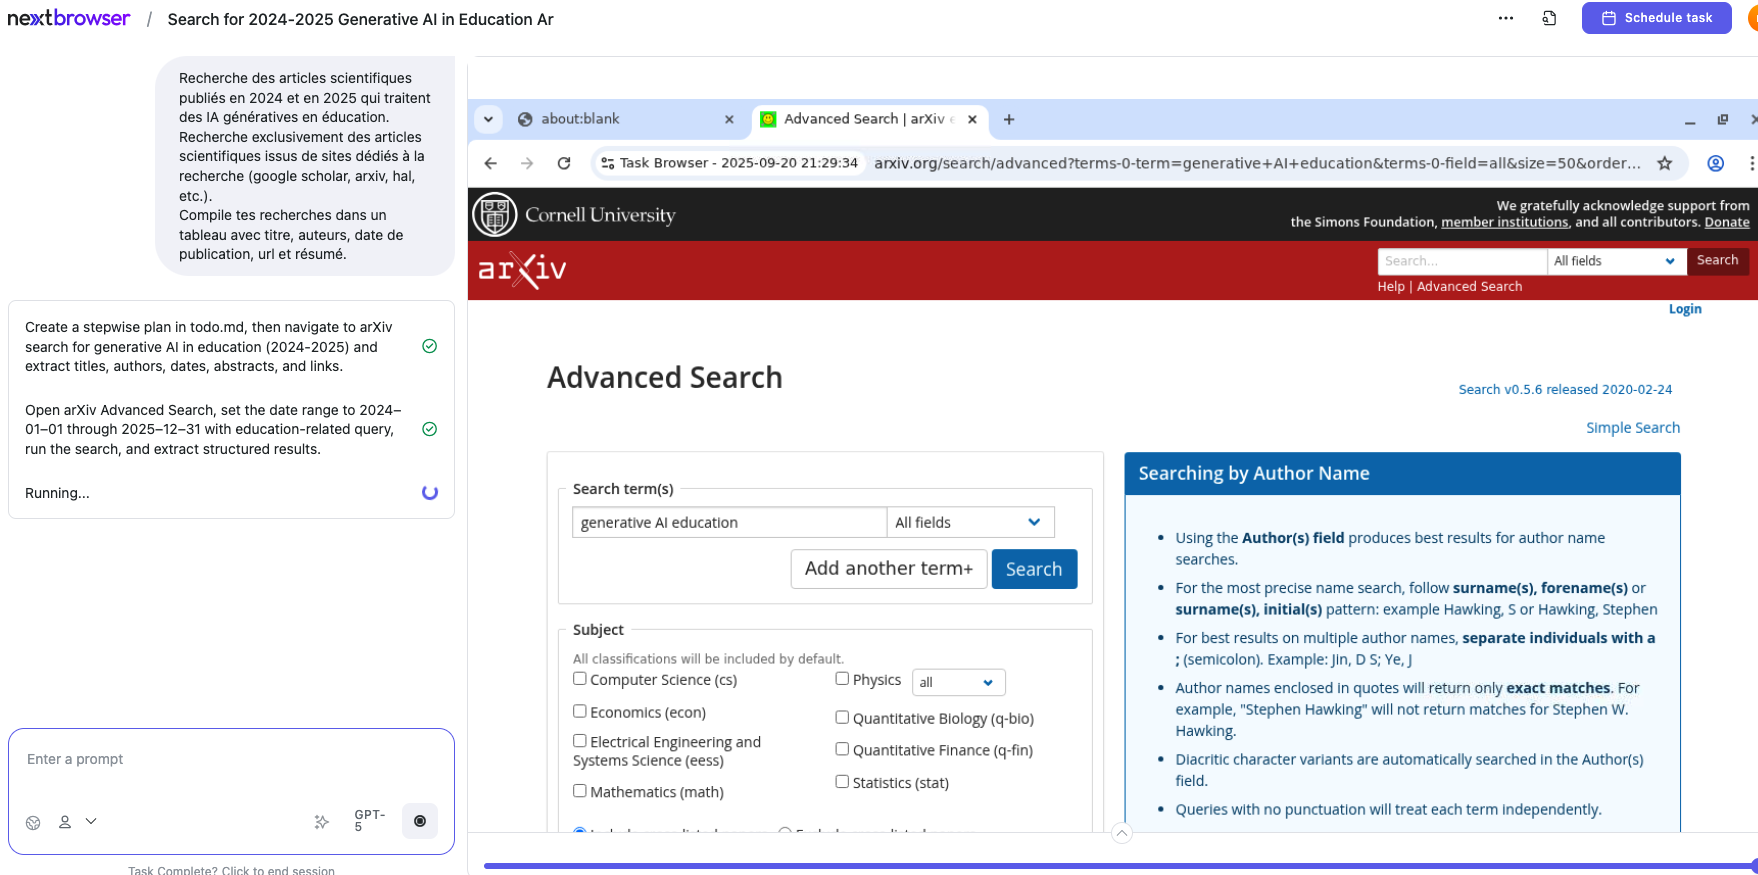Enable the Physics subject checkbox
Viewport: 1758px width, 875px height.
point(842,679)
